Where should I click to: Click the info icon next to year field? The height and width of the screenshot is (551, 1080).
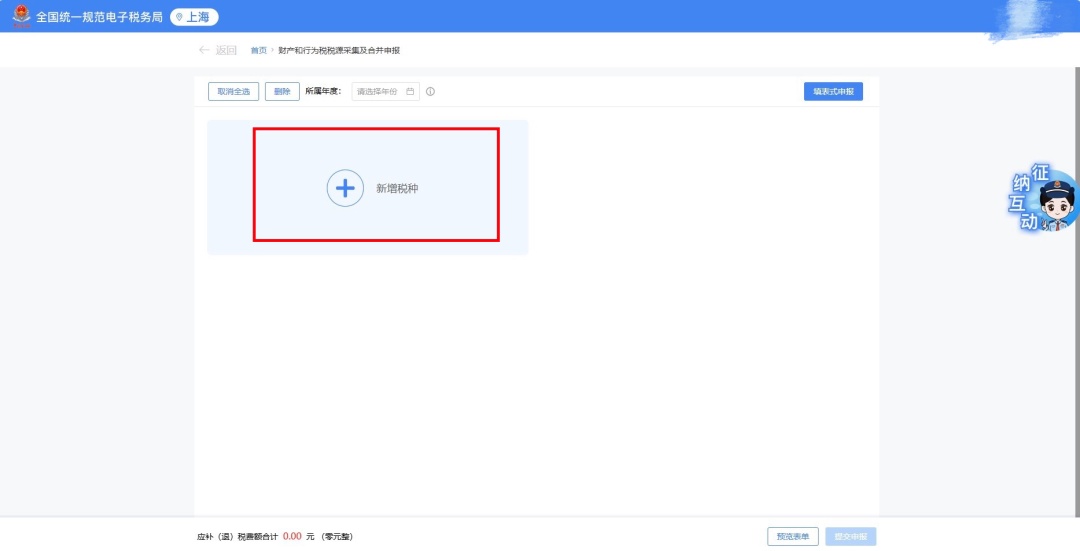pyautogui.click(x=431, y=91)
